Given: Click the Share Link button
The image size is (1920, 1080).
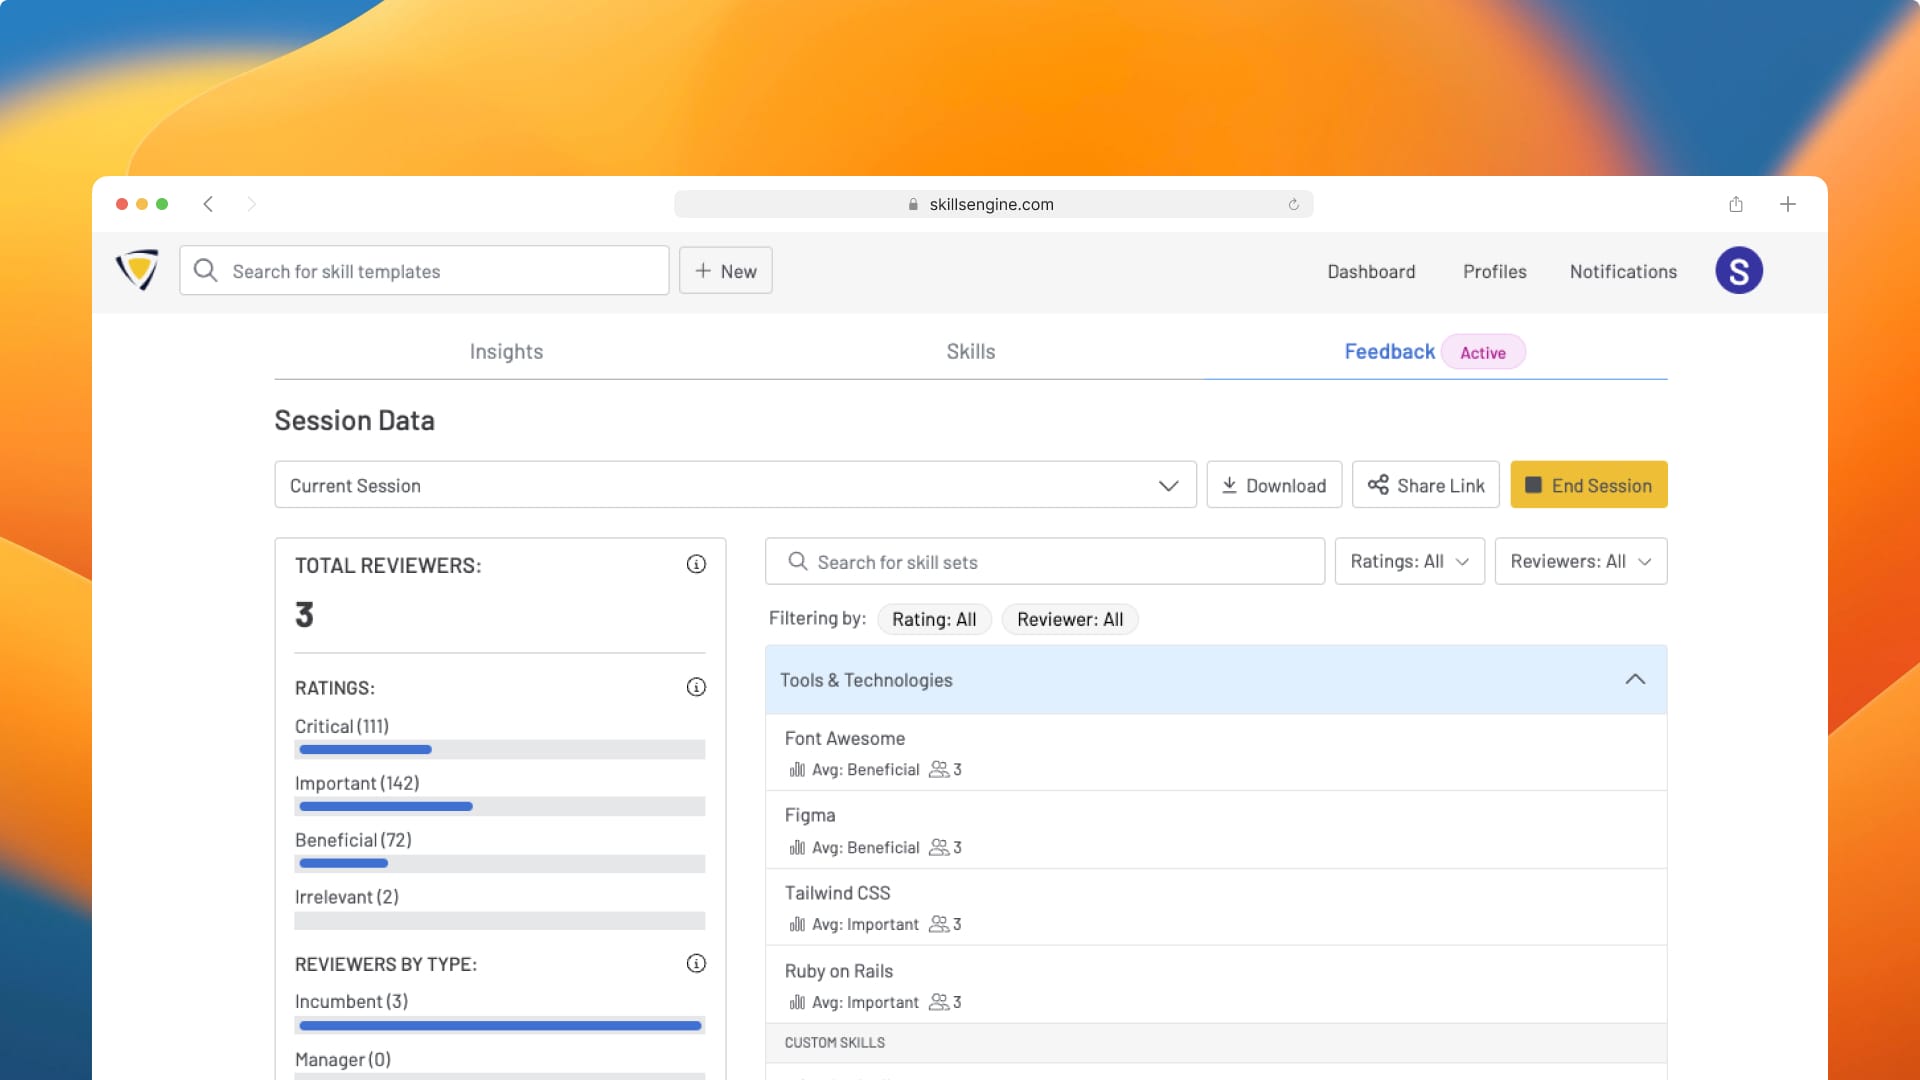Looking at the screenshot, I should [1425, 485].
